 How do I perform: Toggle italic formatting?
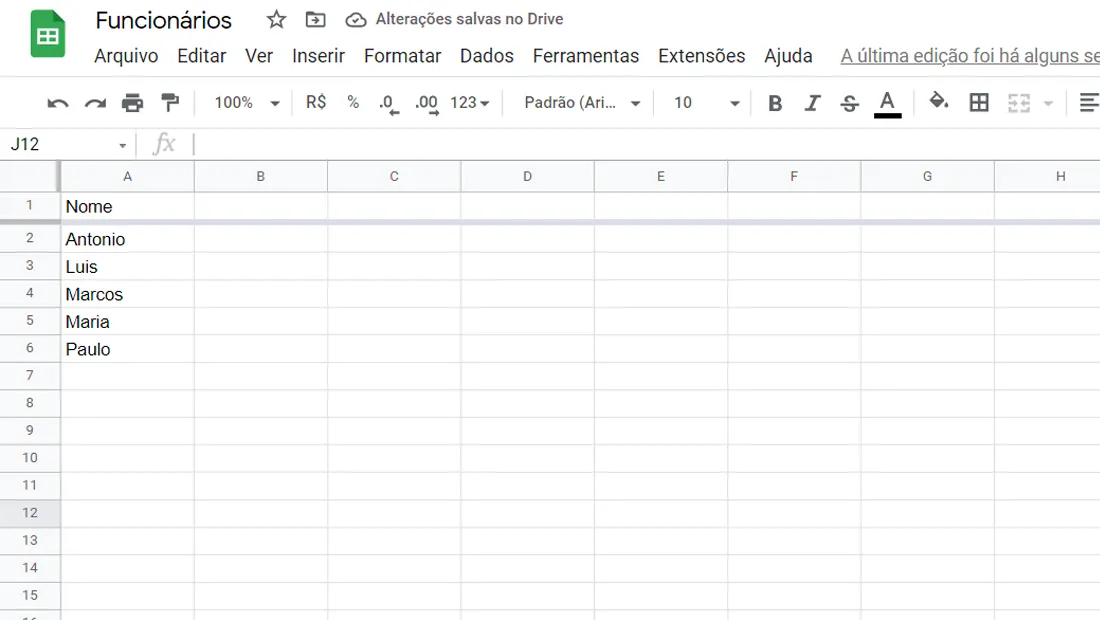[812, 103]
